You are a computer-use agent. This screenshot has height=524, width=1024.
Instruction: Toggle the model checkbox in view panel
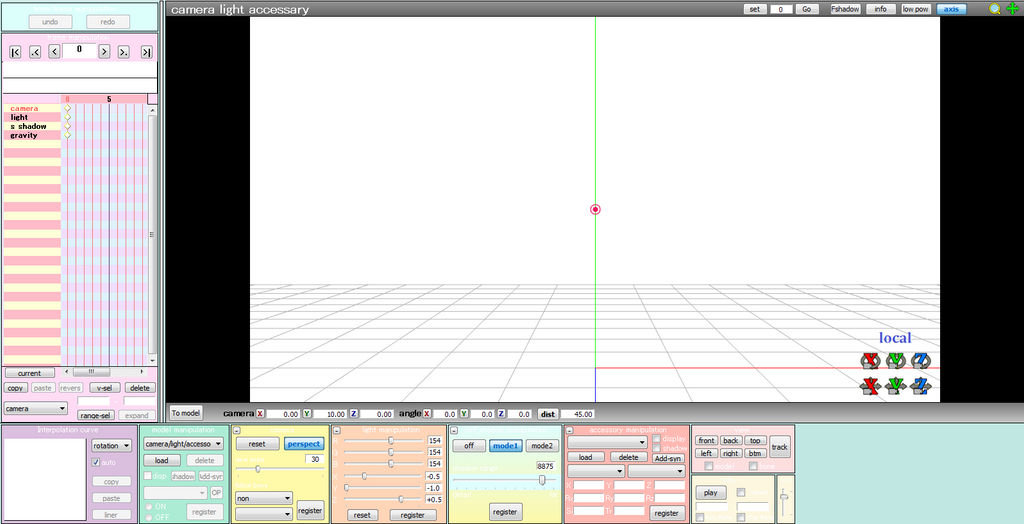pyautogui.click(x=709, y=466)
